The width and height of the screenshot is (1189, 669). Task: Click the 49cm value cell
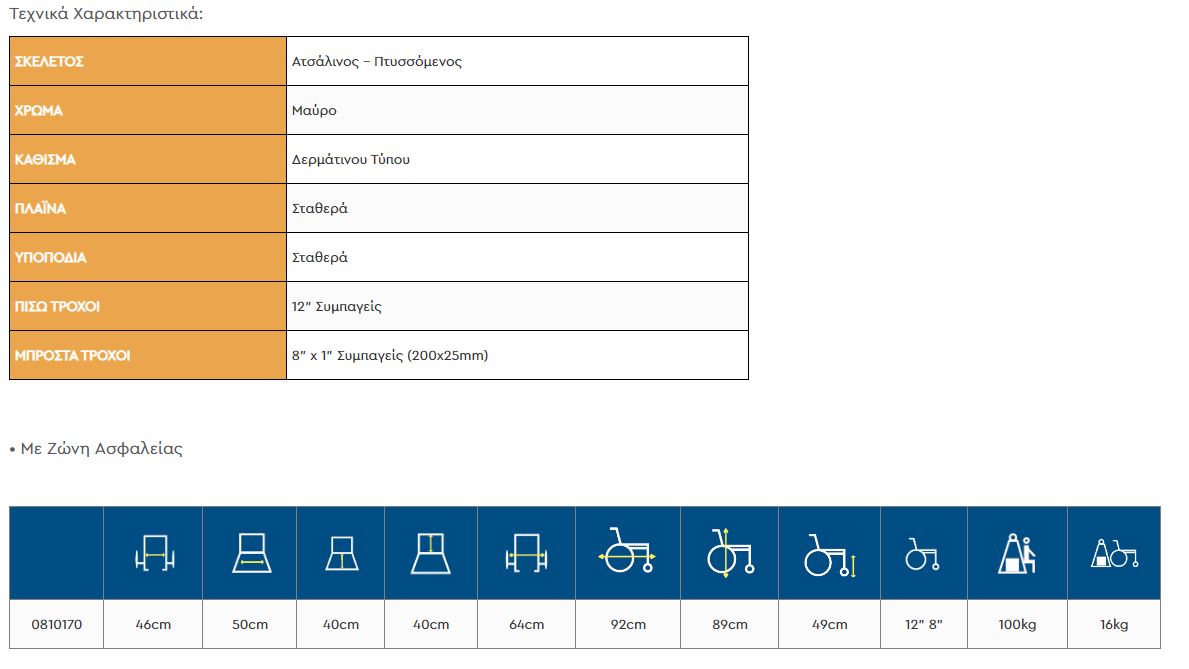pyautogui.click(x=830, y=624)
